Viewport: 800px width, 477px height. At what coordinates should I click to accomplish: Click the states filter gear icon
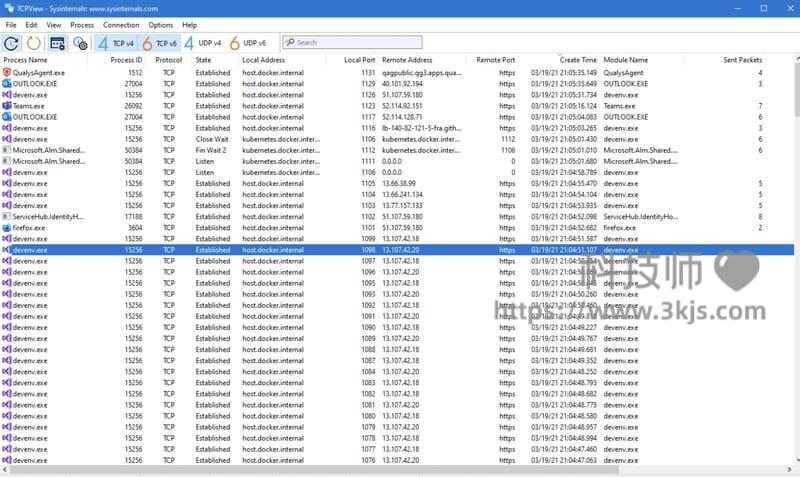tap(80, 43)
